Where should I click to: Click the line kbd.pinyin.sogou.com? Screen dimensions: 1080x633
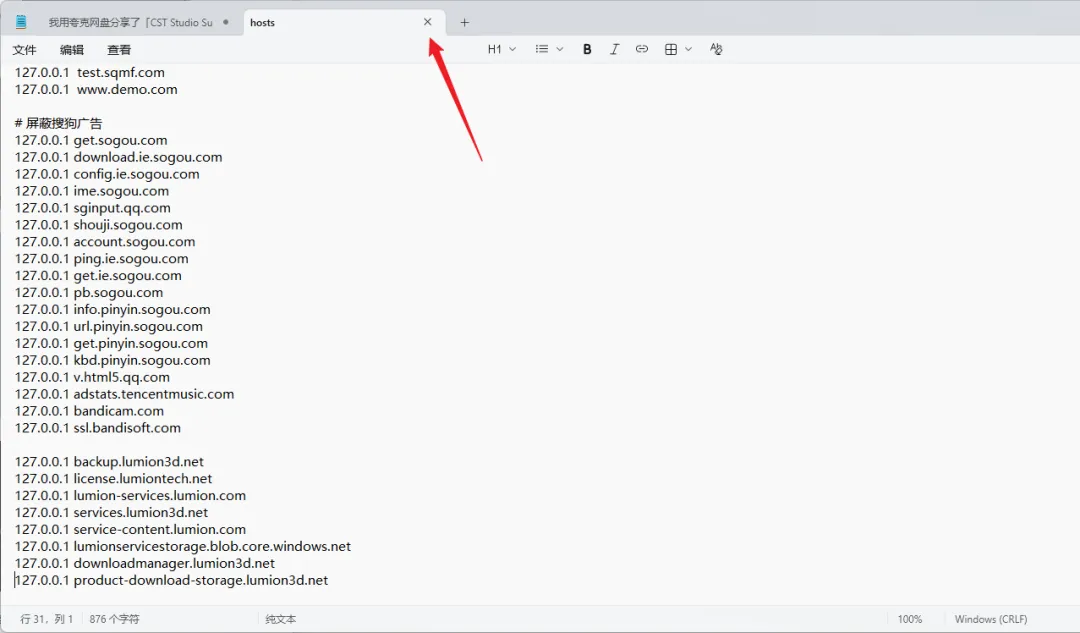tap(112, 360)
